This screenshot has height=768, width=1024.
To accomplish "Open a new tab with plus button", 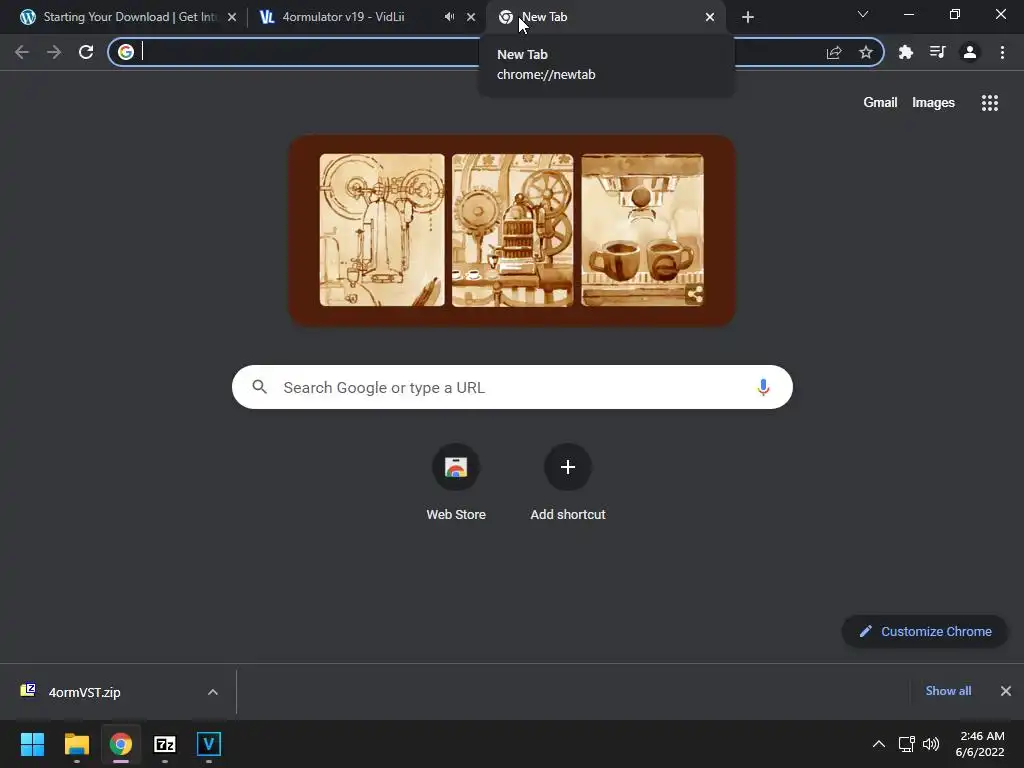I will pos(748,17).
